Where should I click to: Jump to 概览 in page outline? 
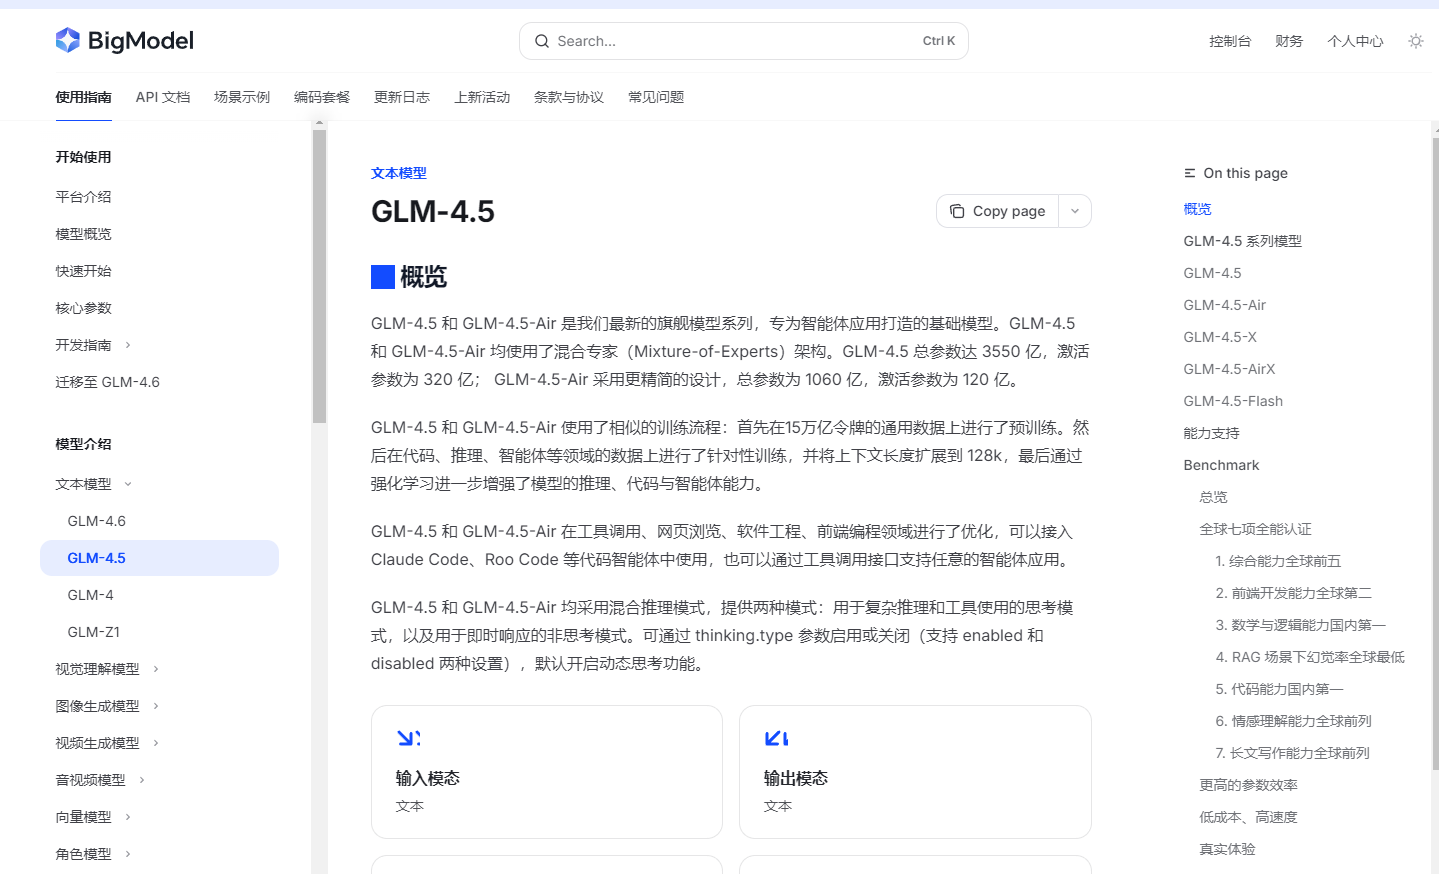pos(1197,209)
